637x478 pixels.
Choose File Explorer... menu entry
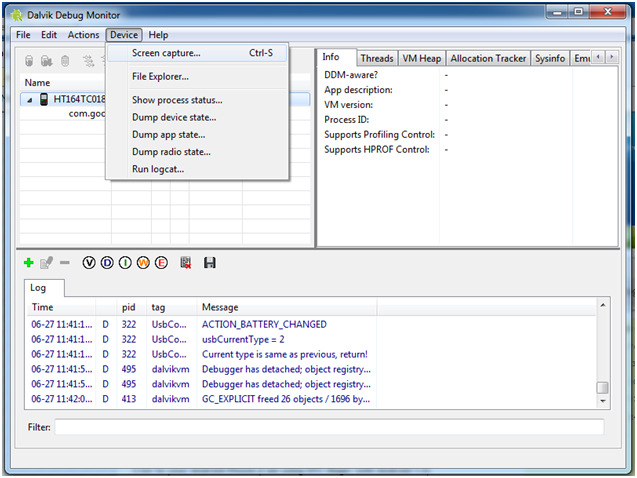(x=197, y=76)
